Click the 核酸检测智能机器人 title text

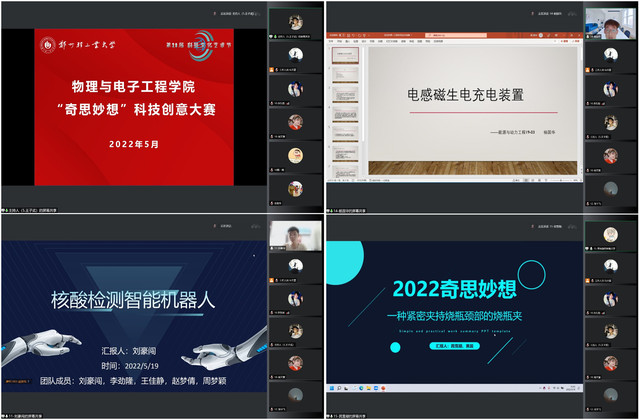[x=134, y=298]
